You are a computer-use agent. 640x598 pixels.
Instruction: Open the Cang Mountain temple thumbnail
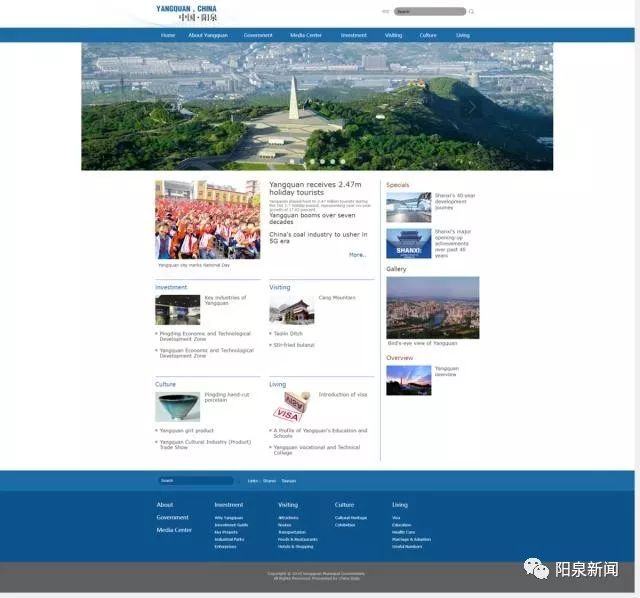pyautogui.click(x=291, y=310)
